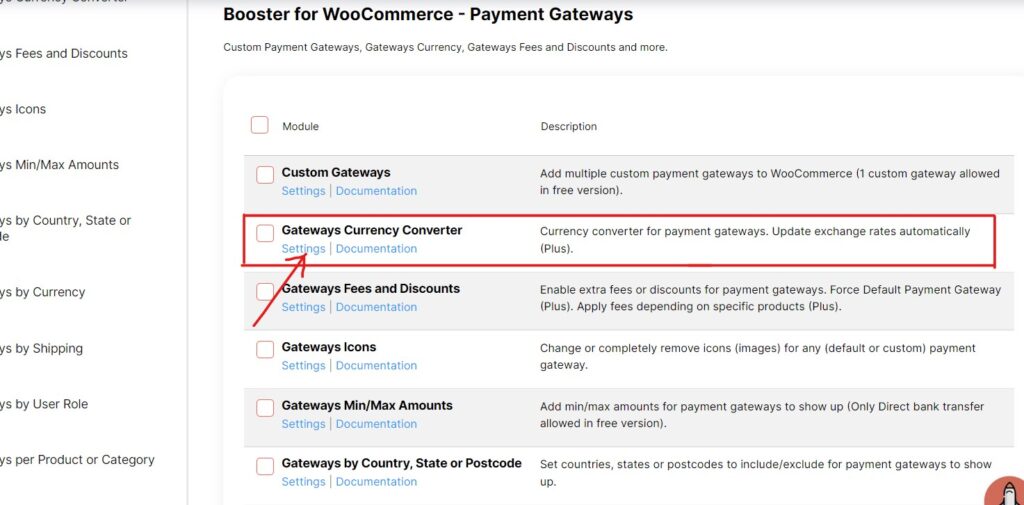Open Settings link under Custom Gateways
The image size is (1024, 505).
(x=303, y=191)
